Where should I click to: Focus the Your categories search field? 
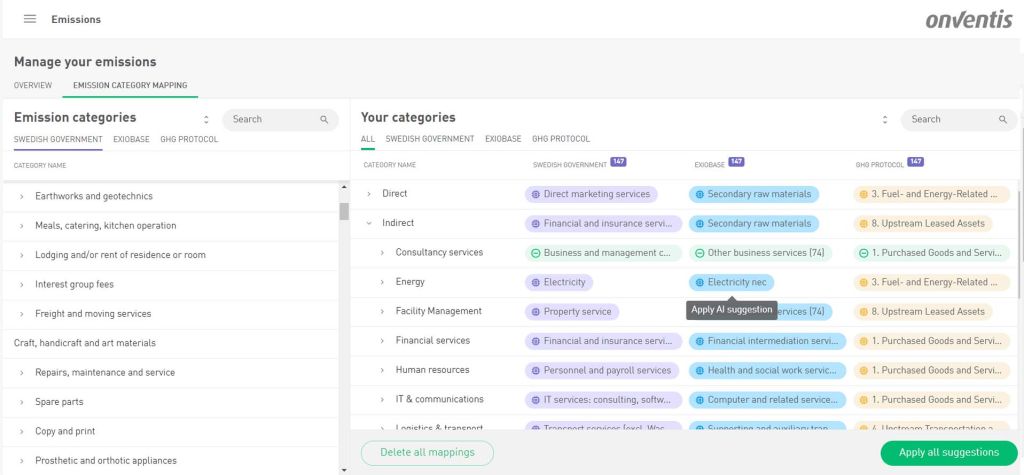(x=950, y=120)
